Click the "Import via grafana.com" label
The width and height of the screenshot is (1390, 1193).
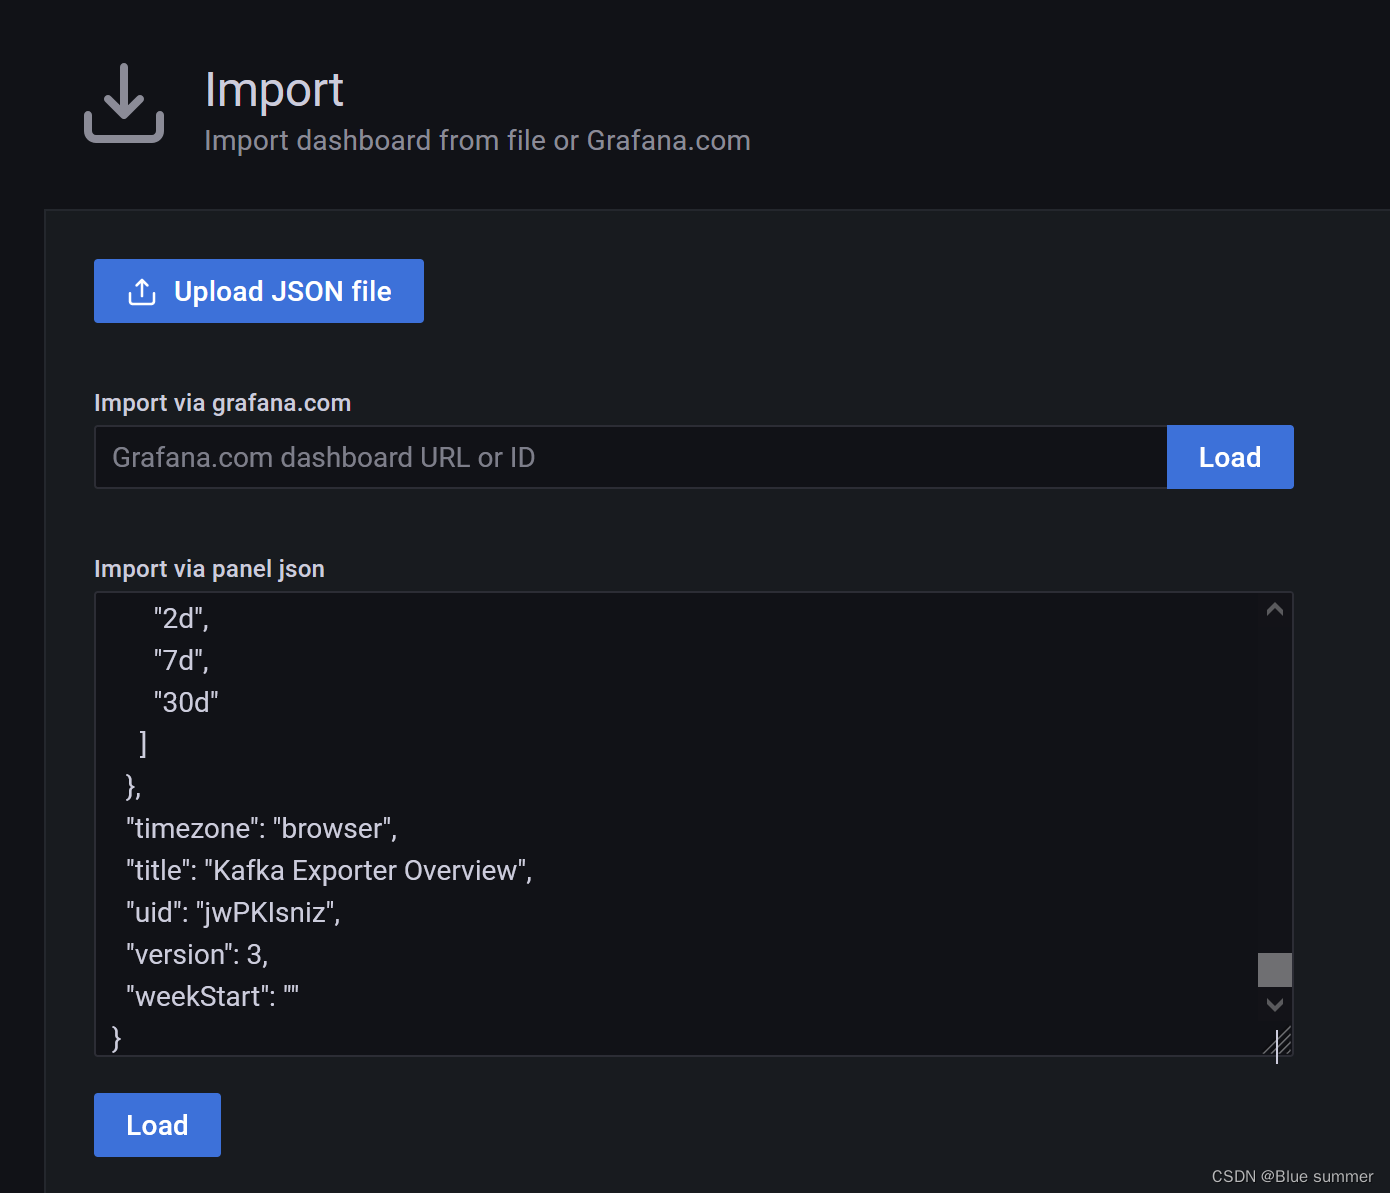[222, 403]
